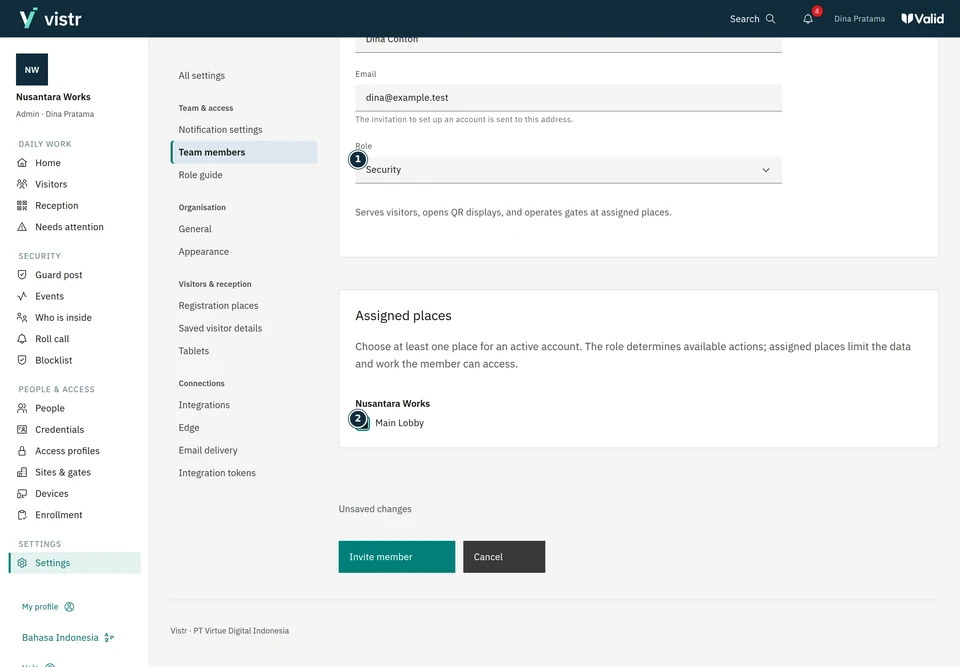Open General organisation settings
The width and height of the screenshot is (960, 667).
click(x=195, y=229)
